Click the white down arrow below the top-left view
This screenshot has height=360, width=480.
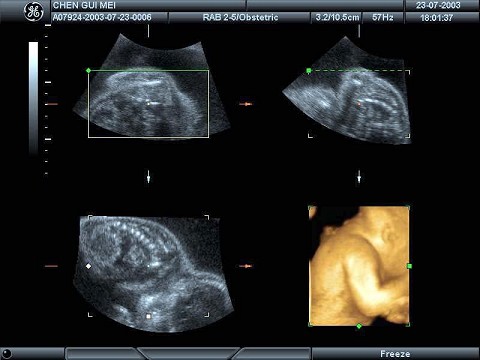(x=149, y=177)
